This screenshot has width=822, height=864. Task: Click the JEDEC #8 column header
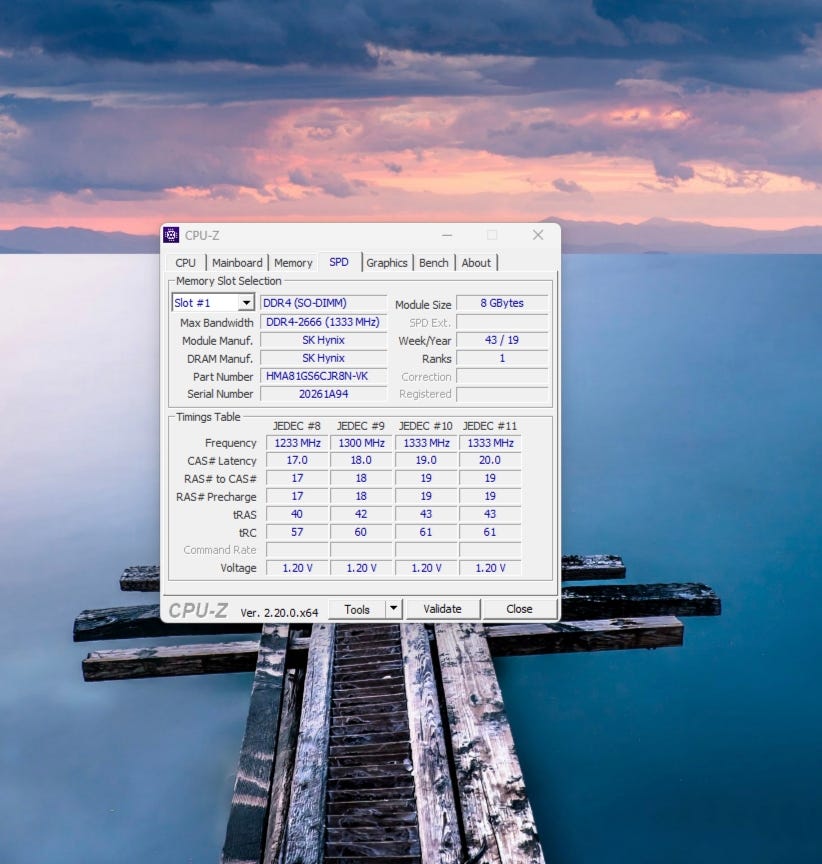click(x=296, y=426)
